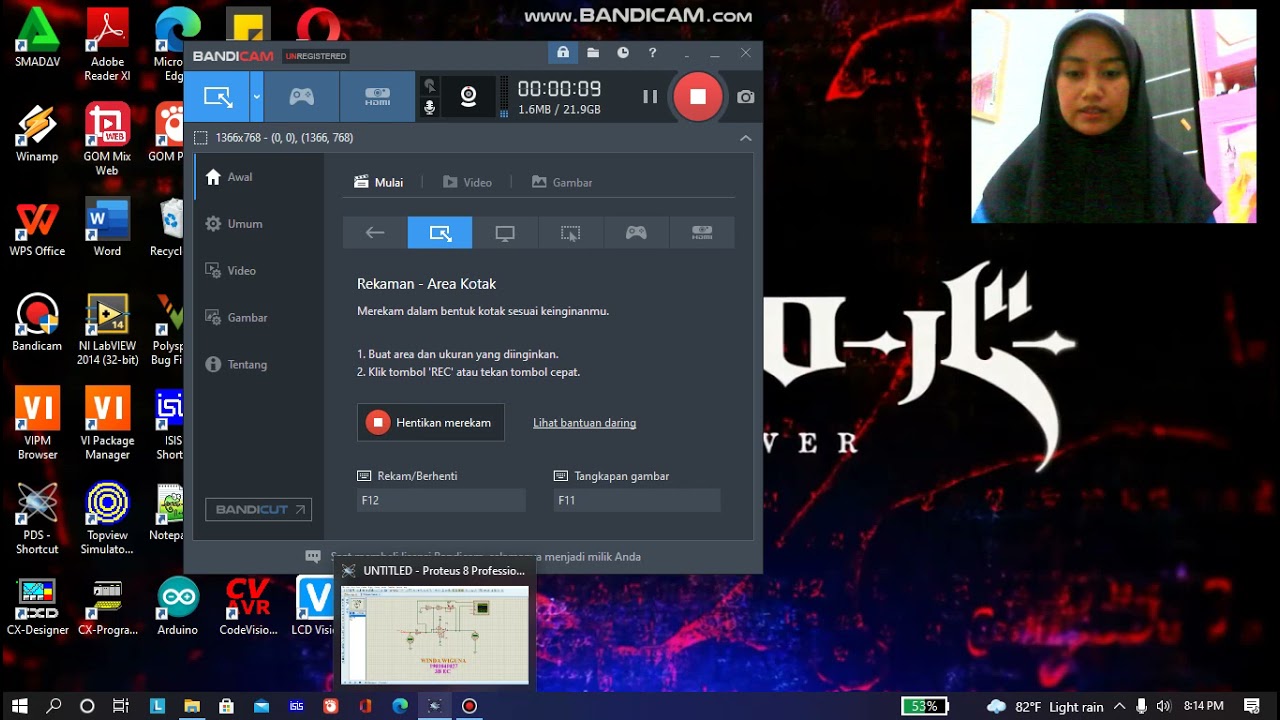Image resolution: width=1280 pixels, height=720 pixels.
Task: Open Bandicam desktop shortcut
Action: coord(37,322)
